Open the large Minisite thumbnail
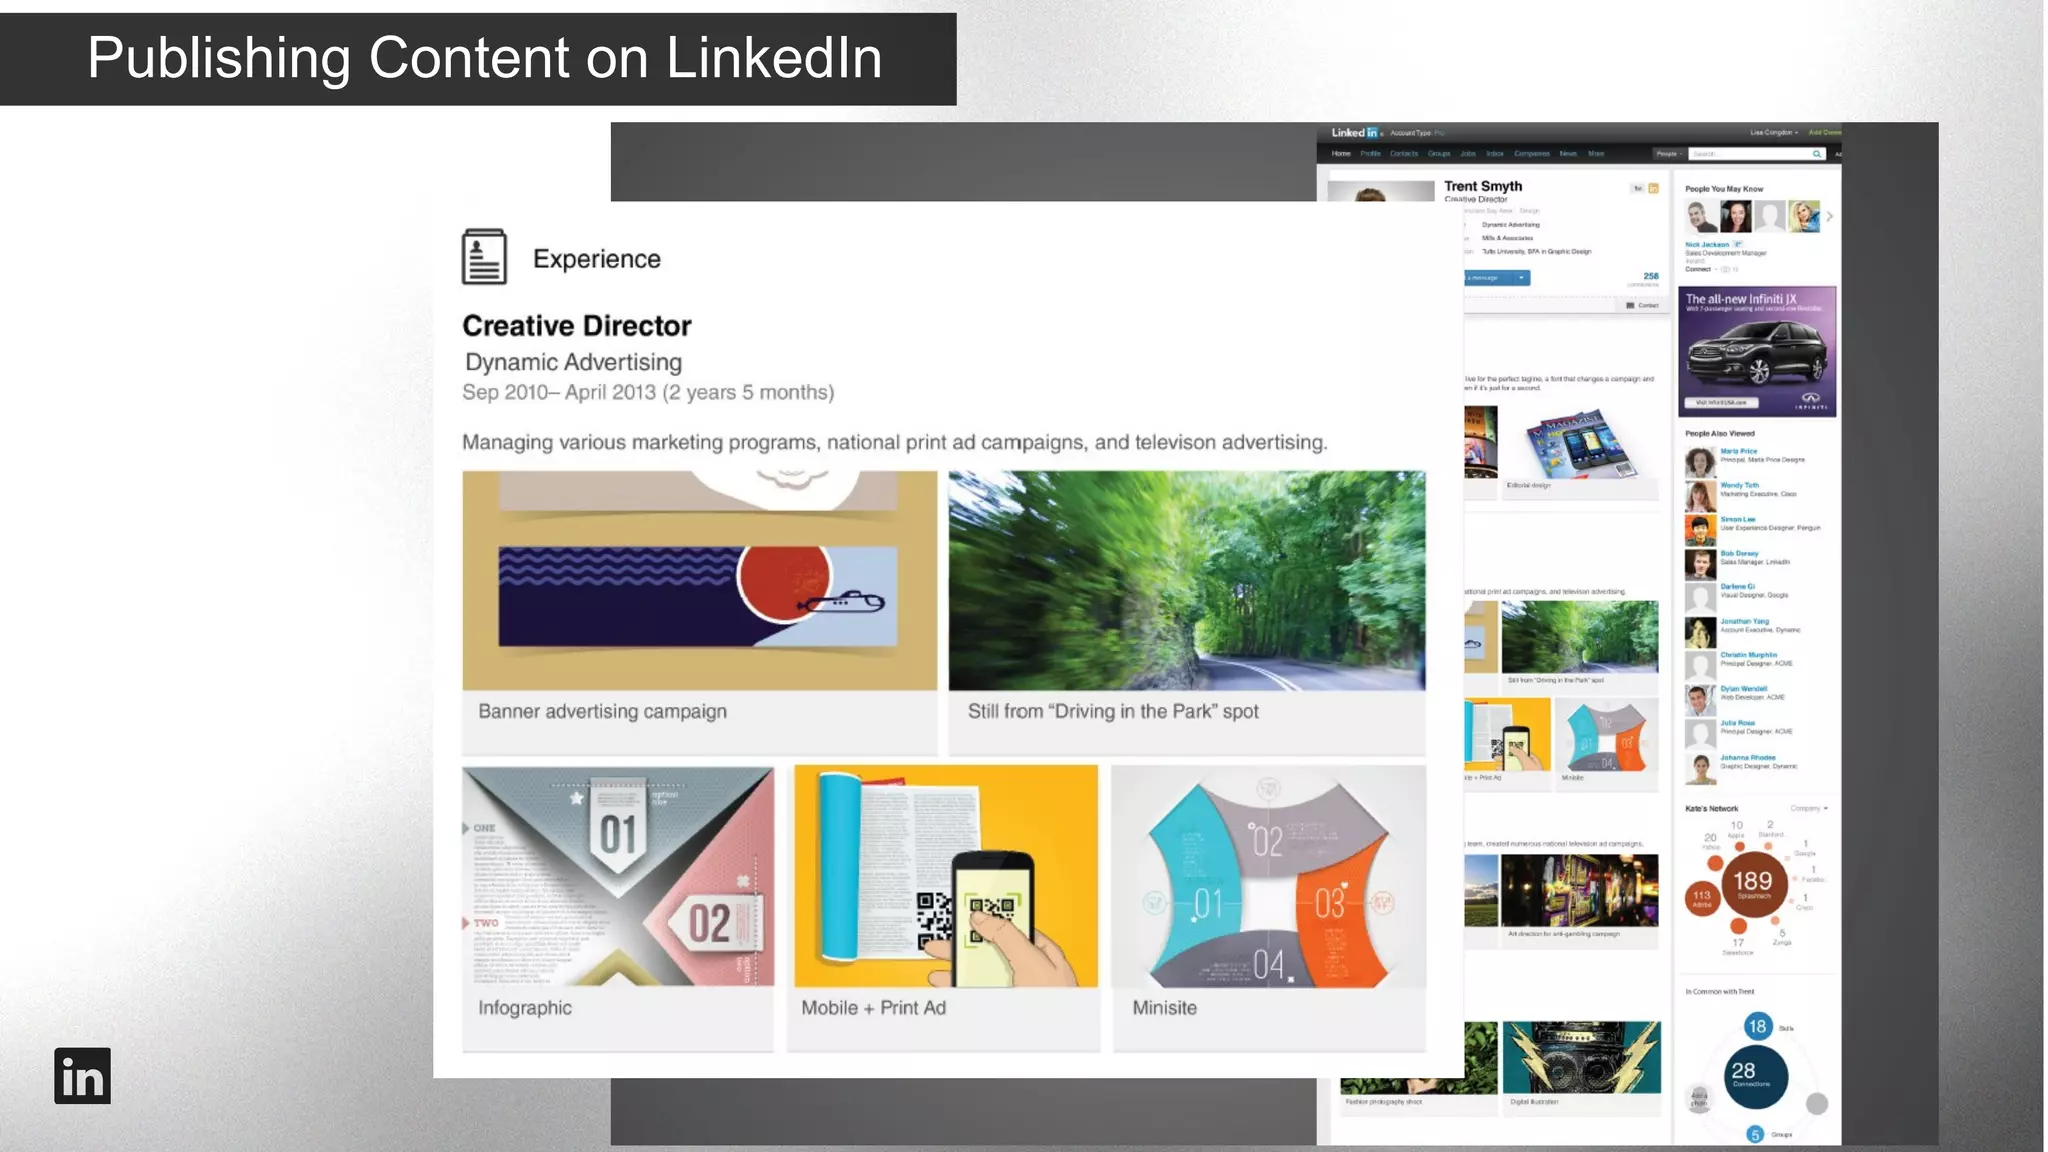2048x1152 pixels. coord(1269,876)
